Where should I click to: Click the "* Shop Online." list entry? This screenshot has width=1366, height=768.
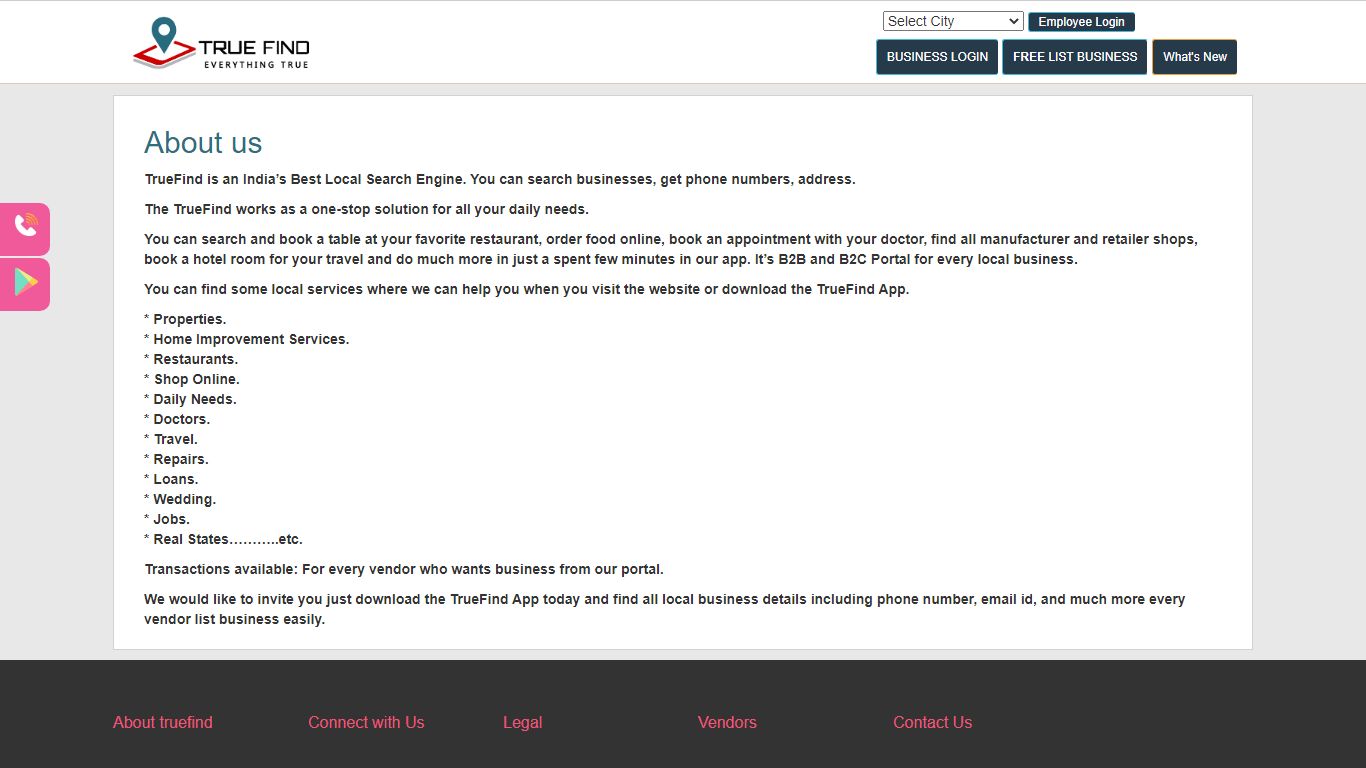[192, 379]
